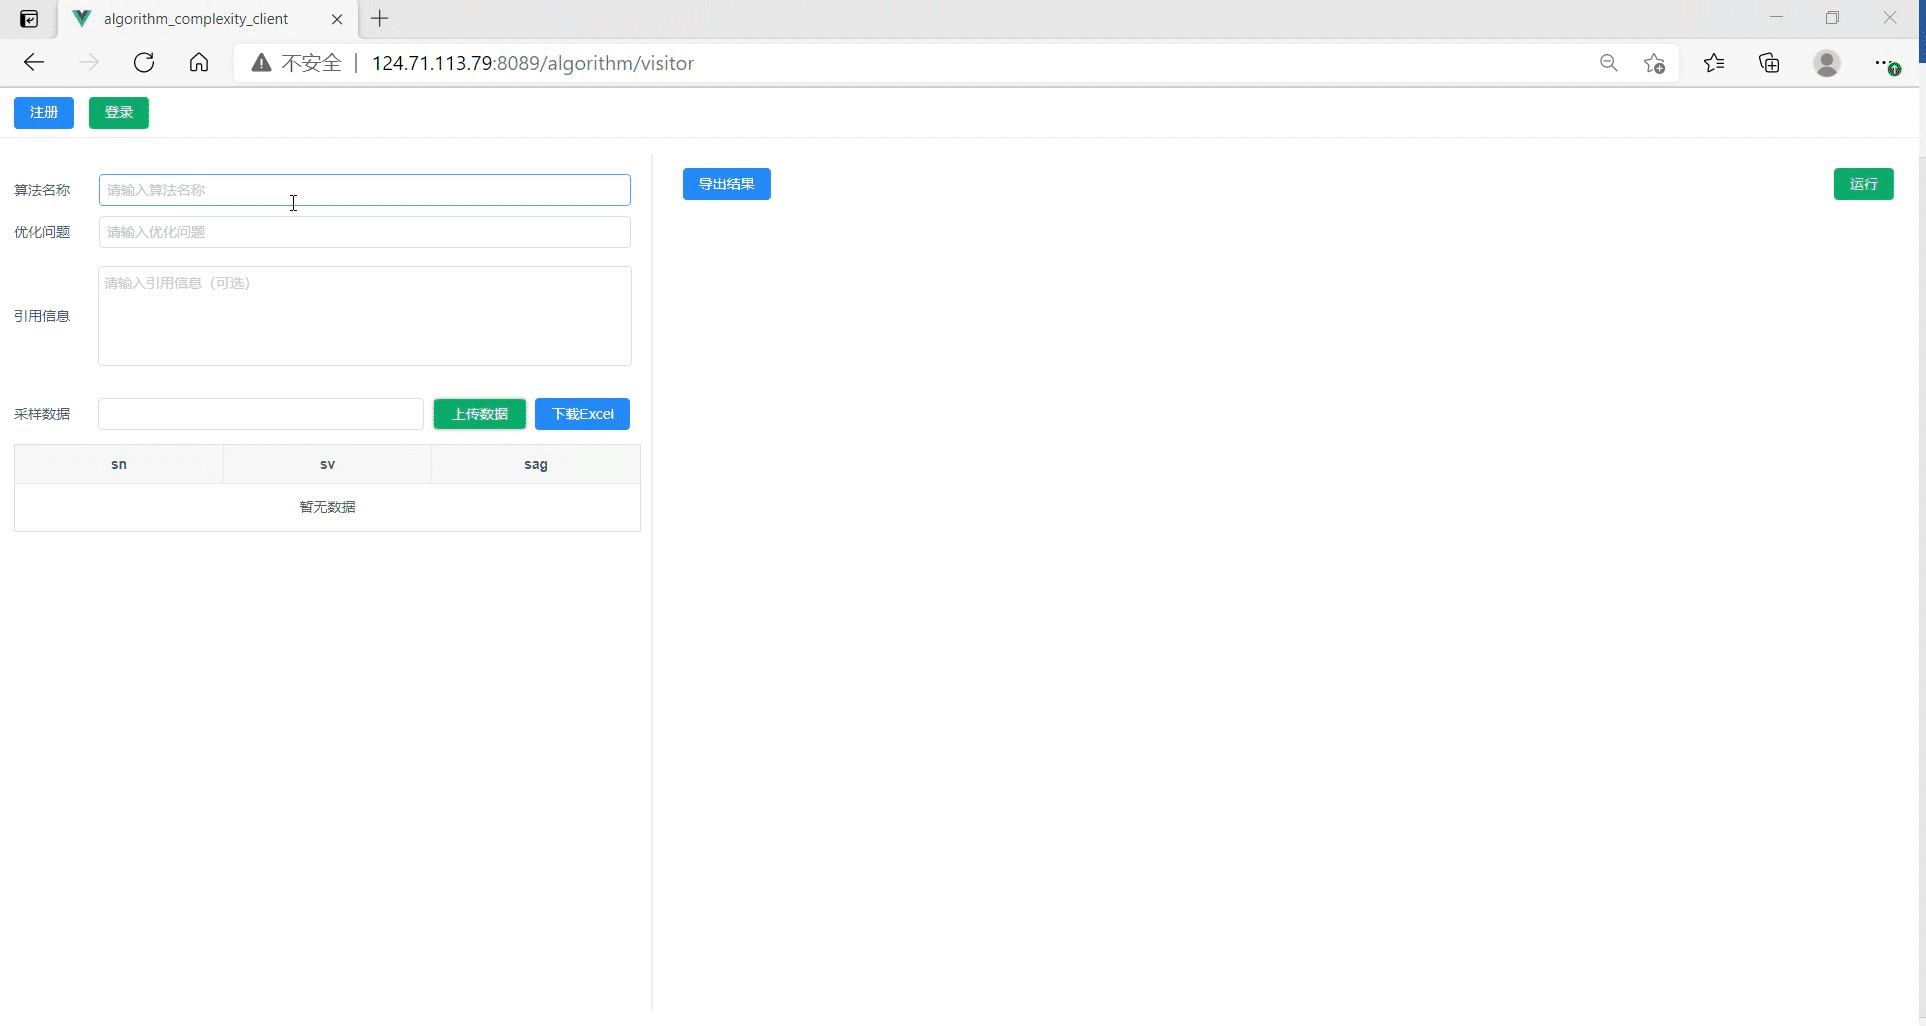This screenshot has height=1026, width=1926.
Task: Open the favorites list icon
Action: click(x=1714, y=63)
